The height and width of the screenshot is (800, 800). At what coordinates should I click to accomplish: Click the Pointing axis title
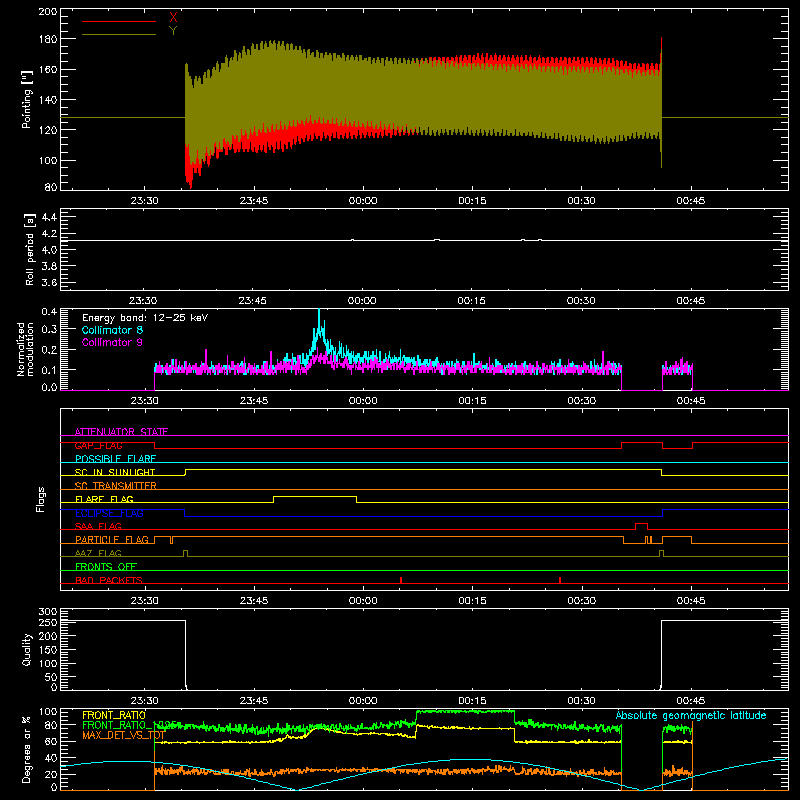27,99
